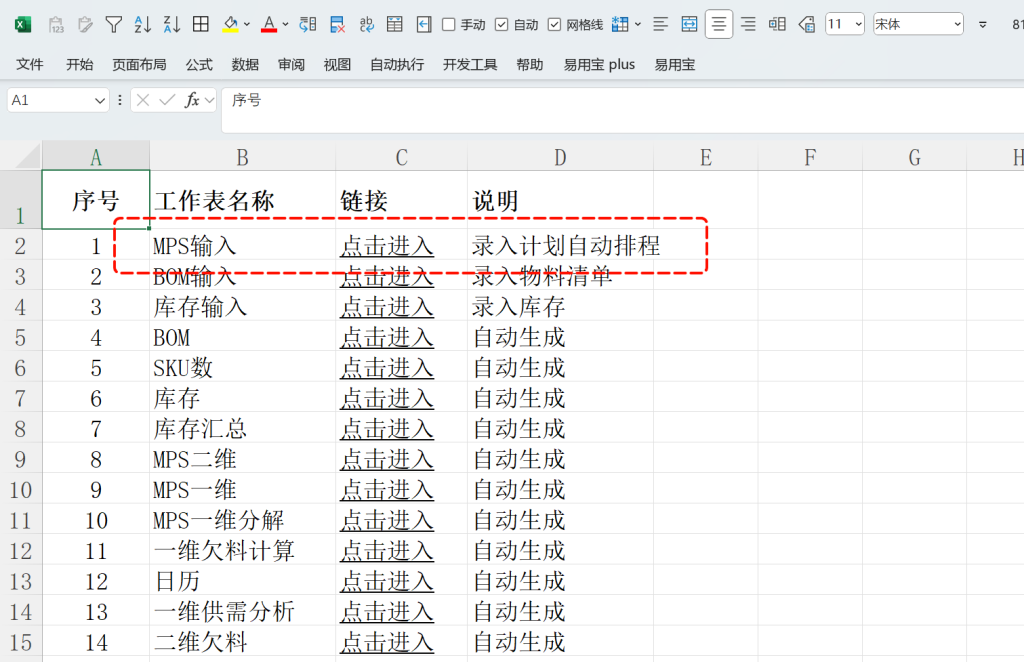Open the 帮助 Help tab

530,65
